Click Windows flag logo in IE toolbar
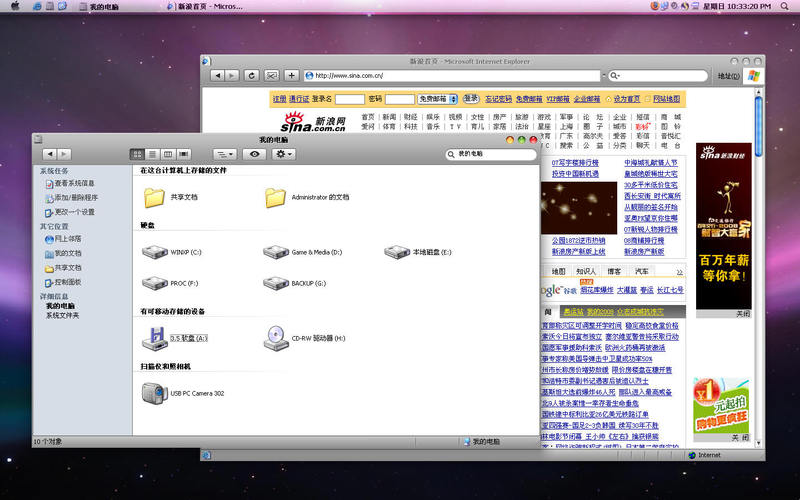The height and width of the screenshot is (500, 800). (x=754, y=76)
